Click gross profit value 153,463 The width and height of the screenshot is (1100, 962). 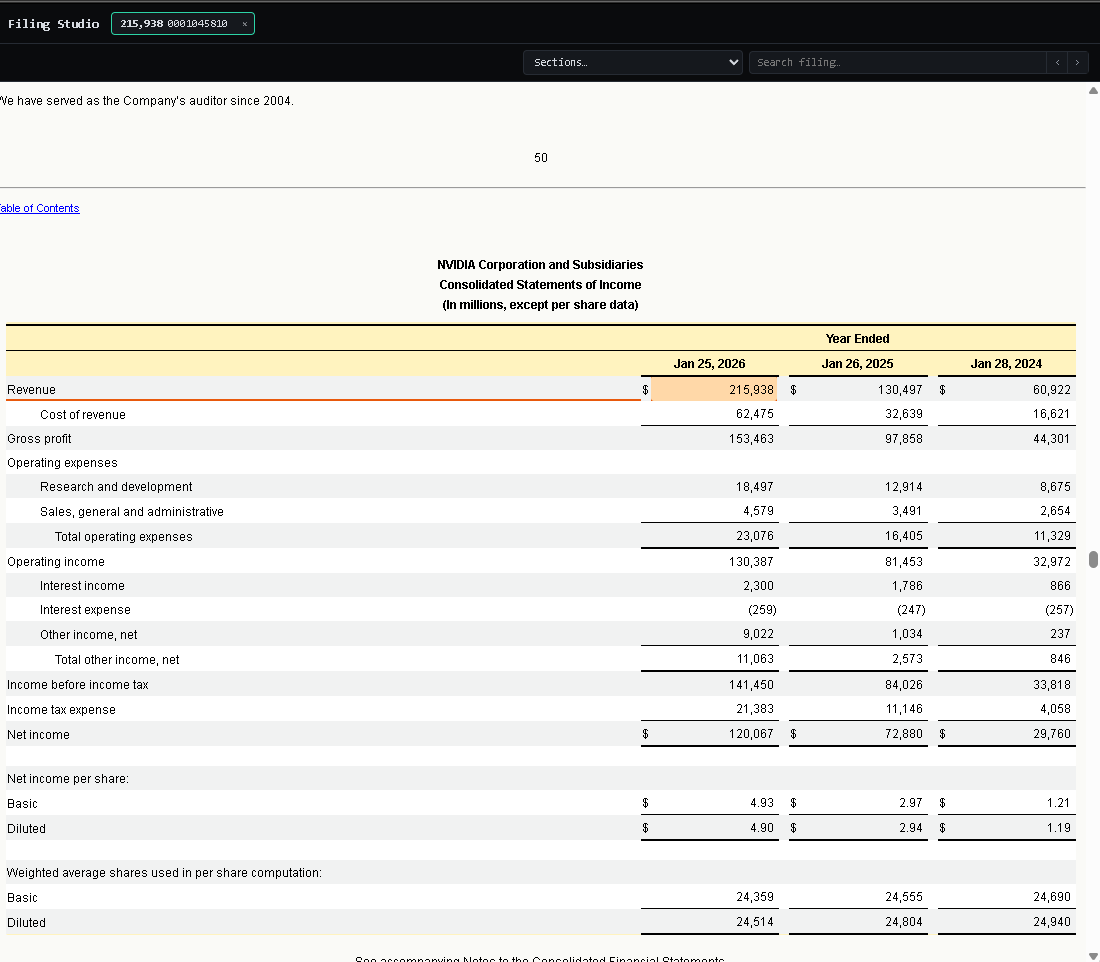pos(751,439)
